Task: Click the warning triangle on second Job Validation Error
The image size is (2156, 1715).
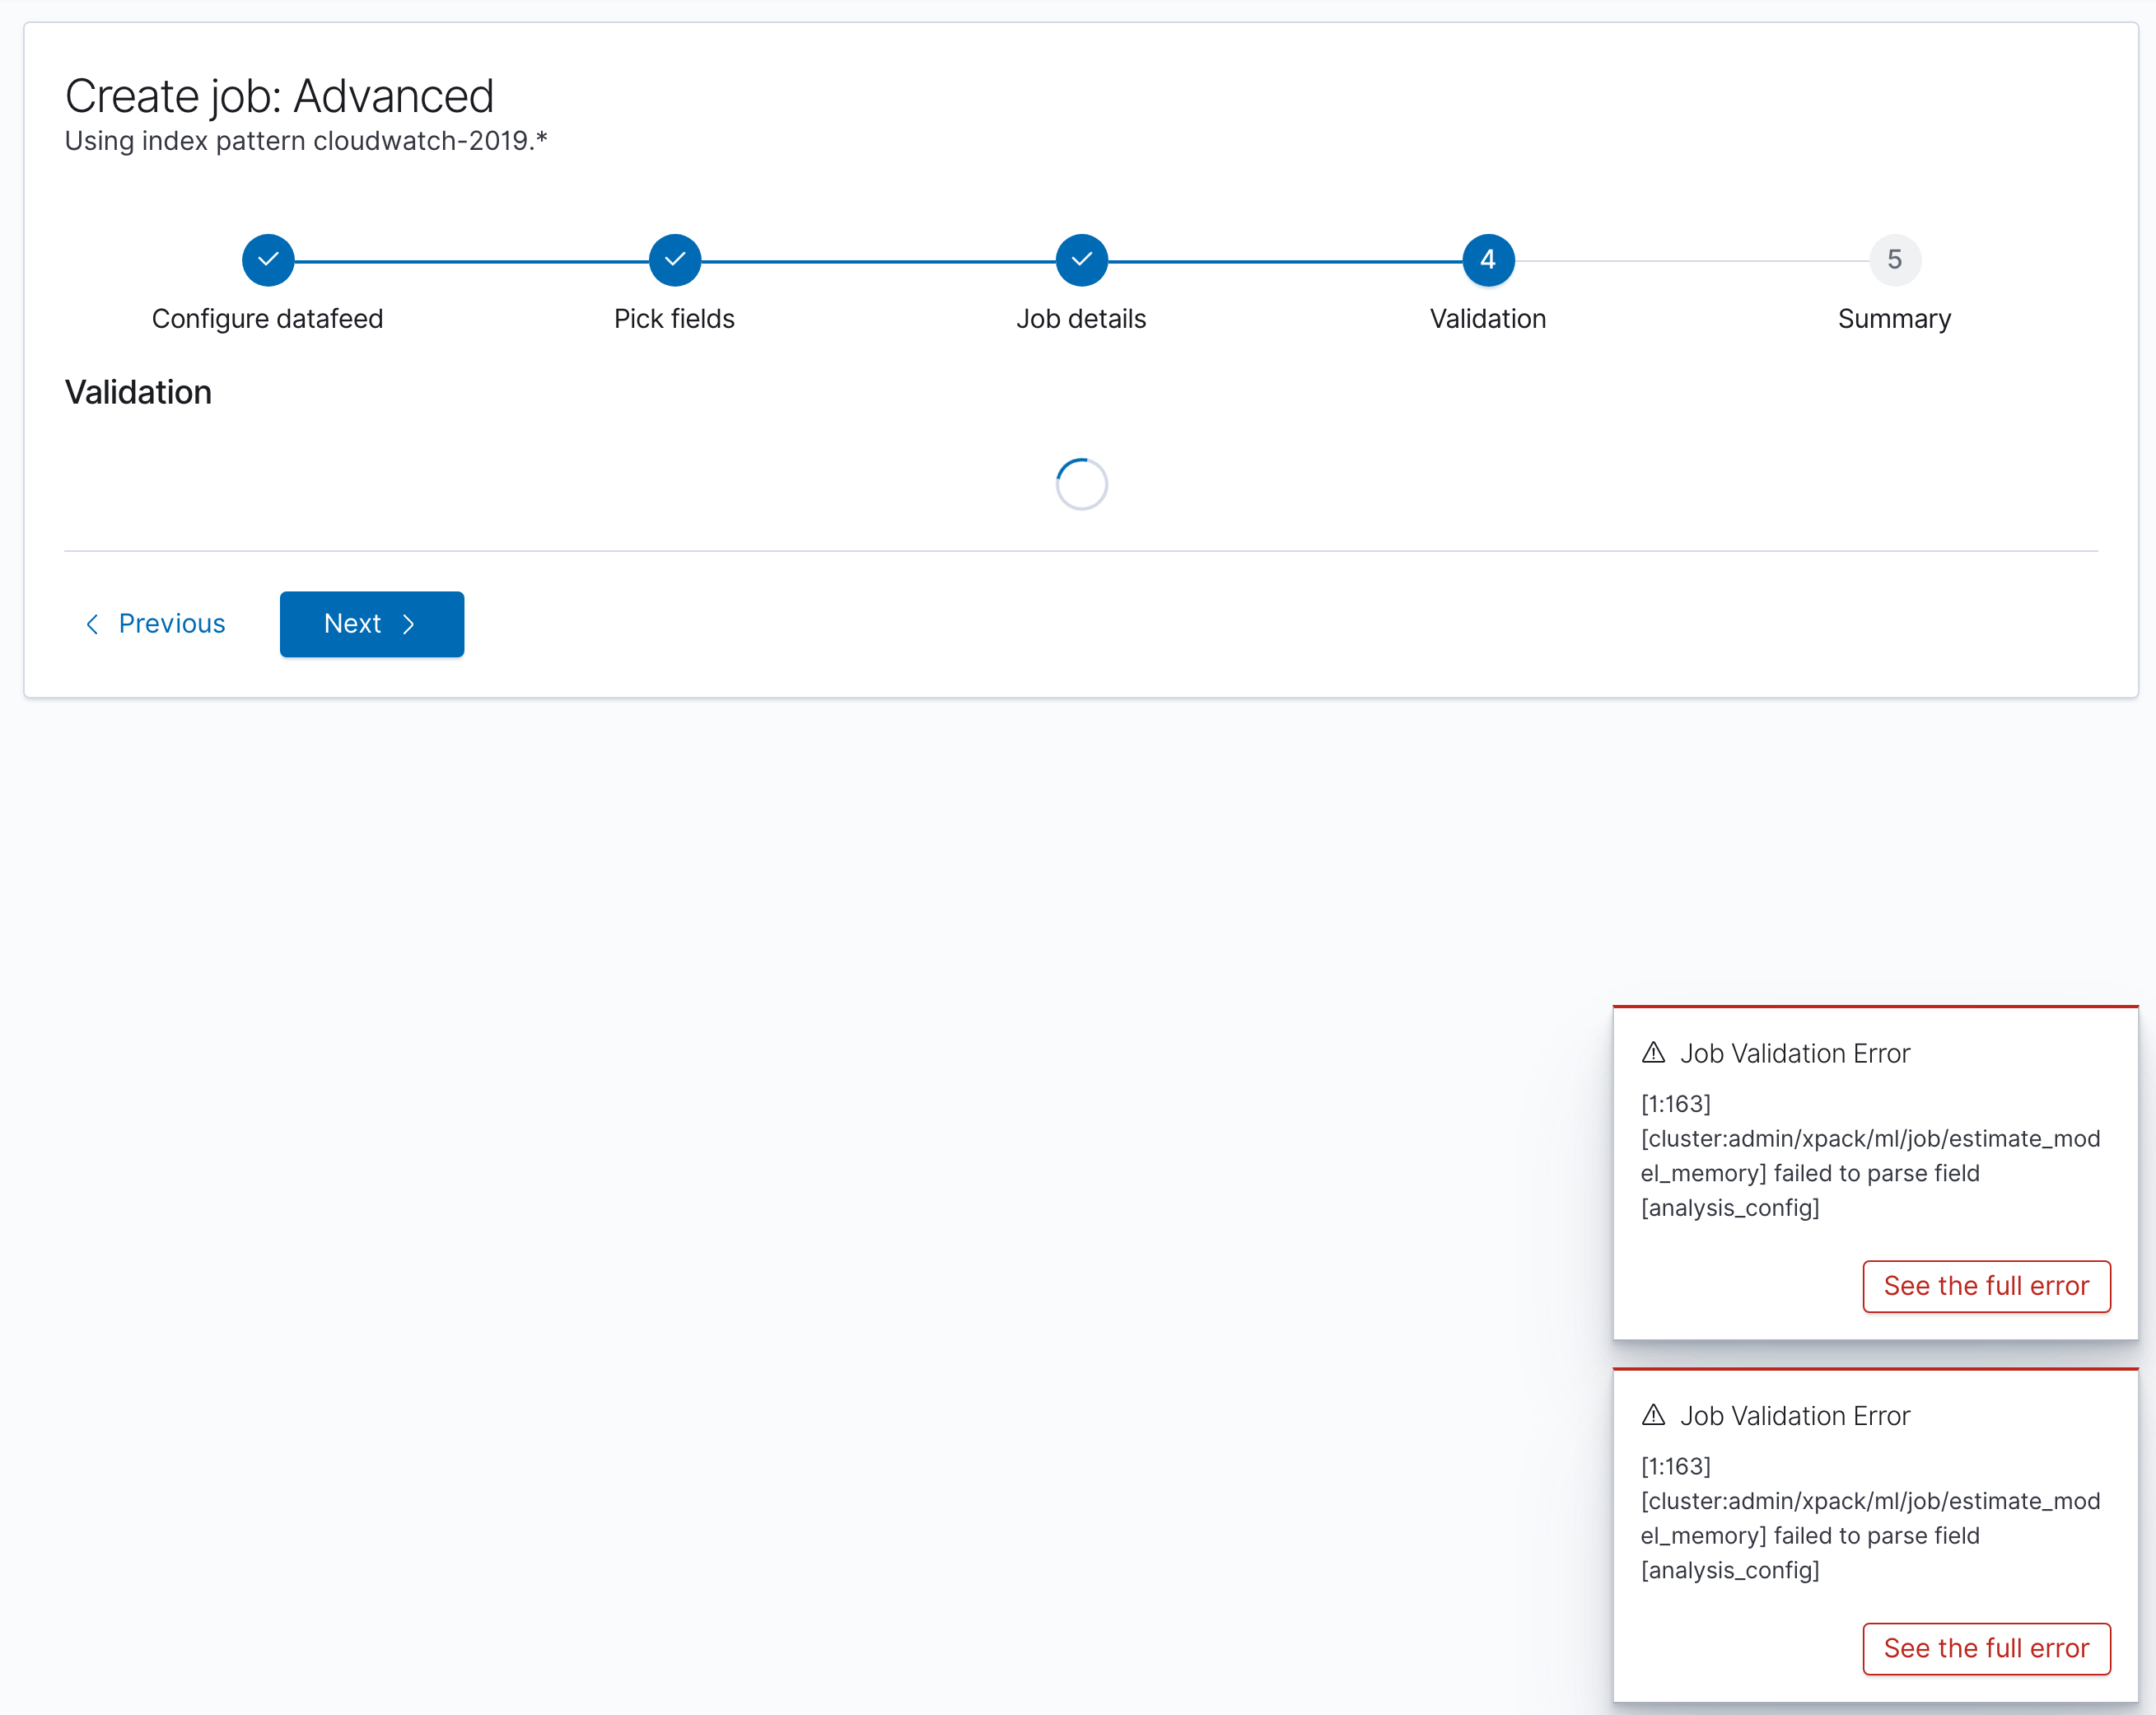Action: [1653, 1415]
